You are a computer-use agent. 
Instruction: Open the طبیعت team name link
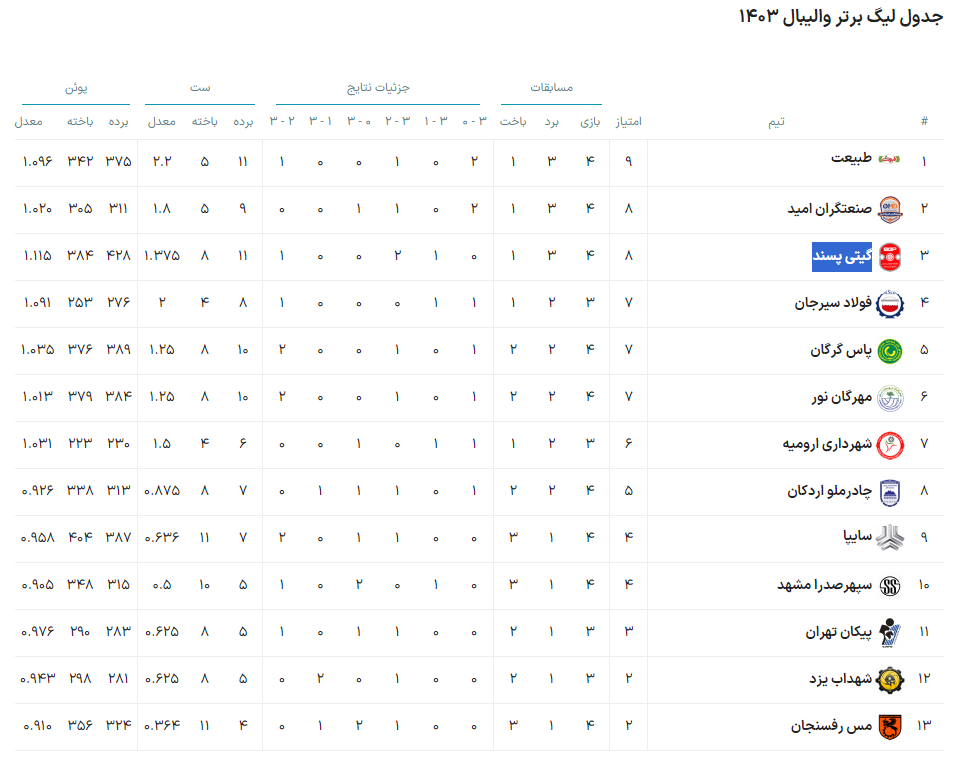(851, 159)
